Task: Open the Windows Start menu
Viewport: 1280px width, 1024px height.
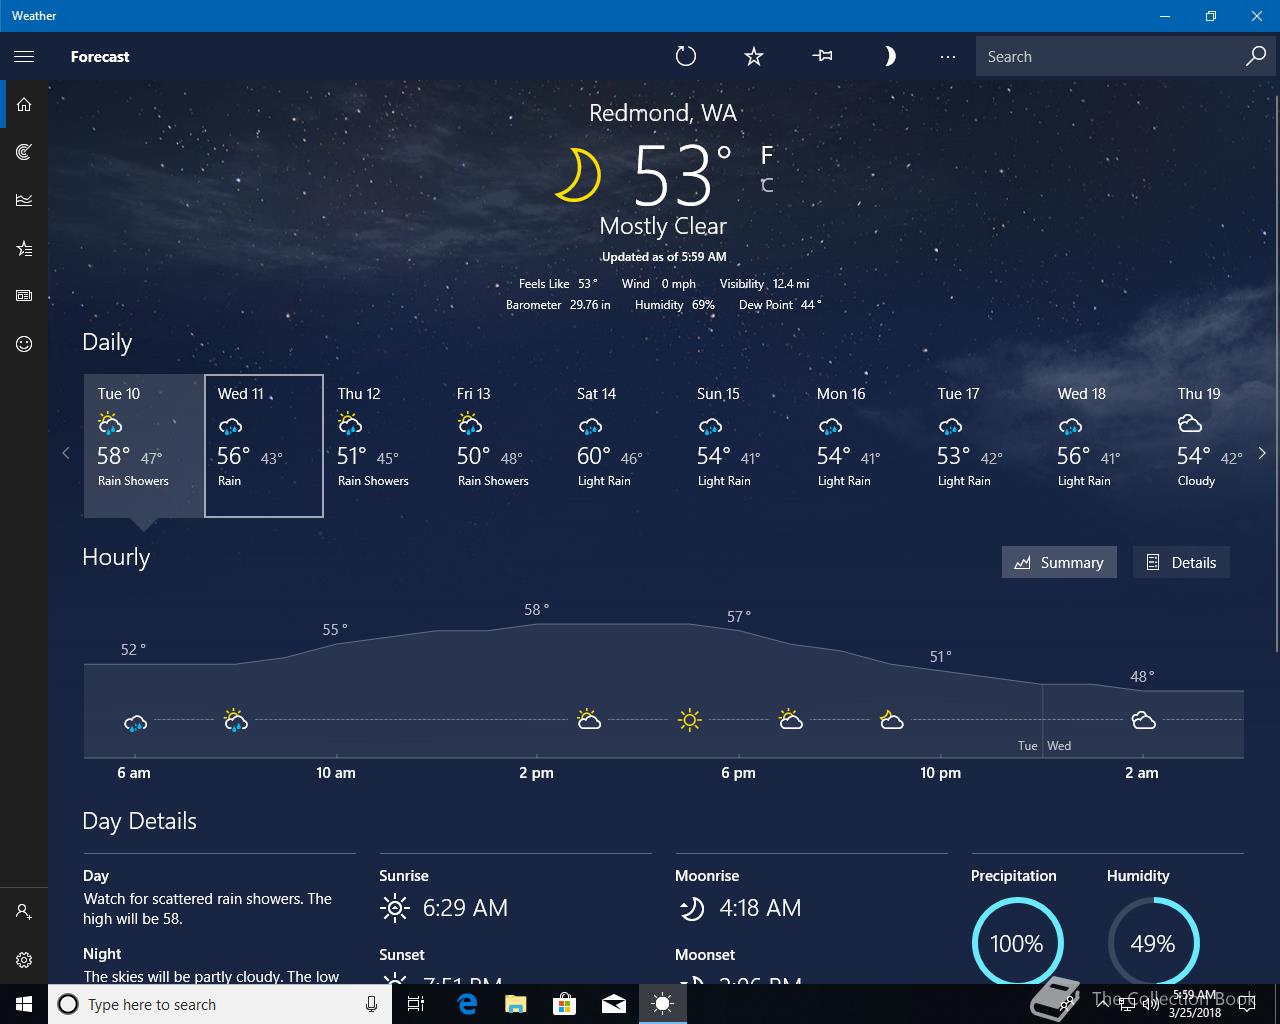Action: [24, 1004]
